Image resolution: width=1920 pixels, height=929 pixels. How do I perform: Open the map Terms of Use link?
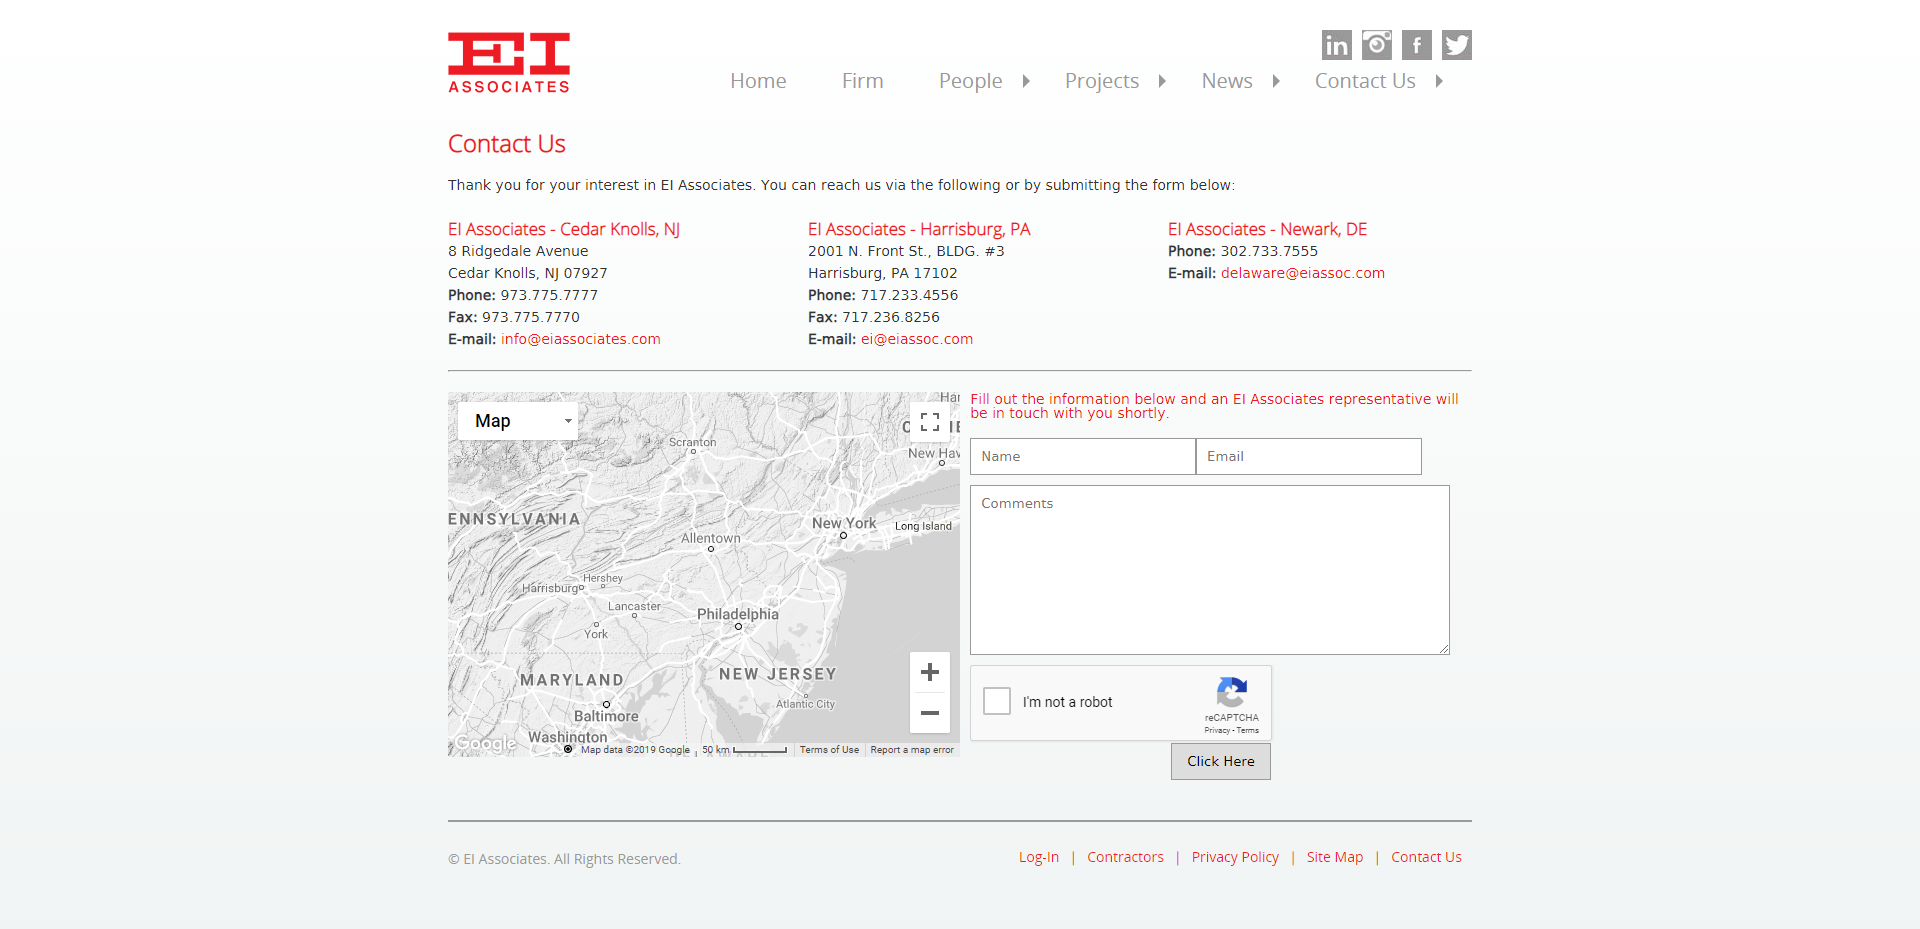(829, 750)
